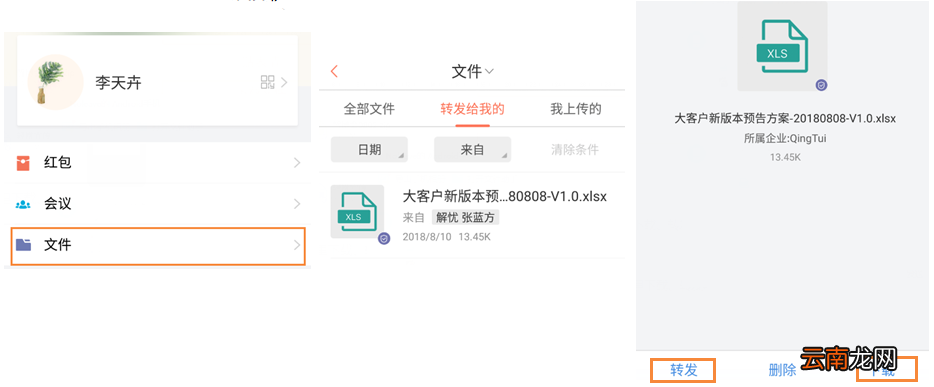Open the 红包 menu row label

pos(58,163)
